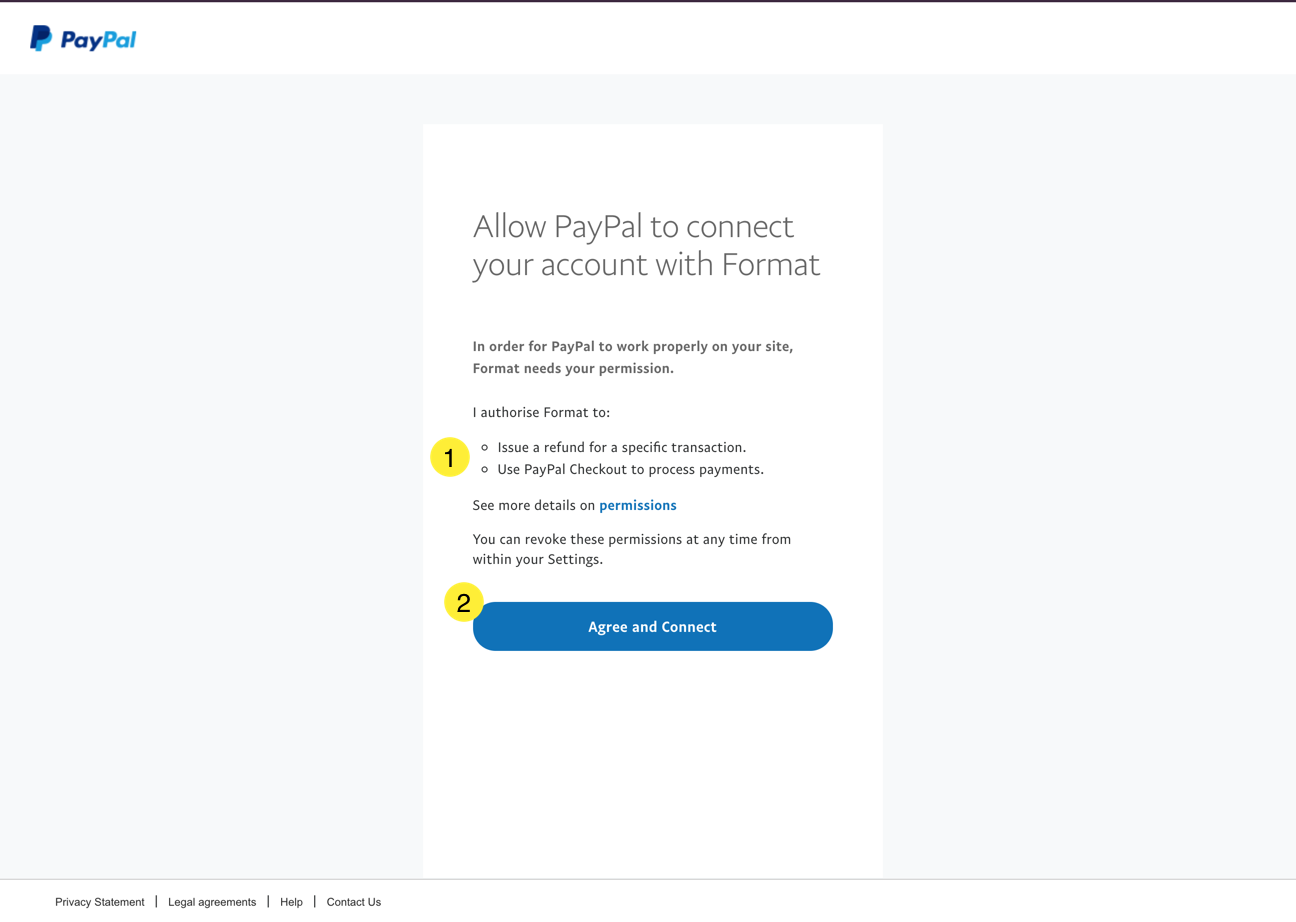Open the Legal agreements footer link

(x=212, y=902)
